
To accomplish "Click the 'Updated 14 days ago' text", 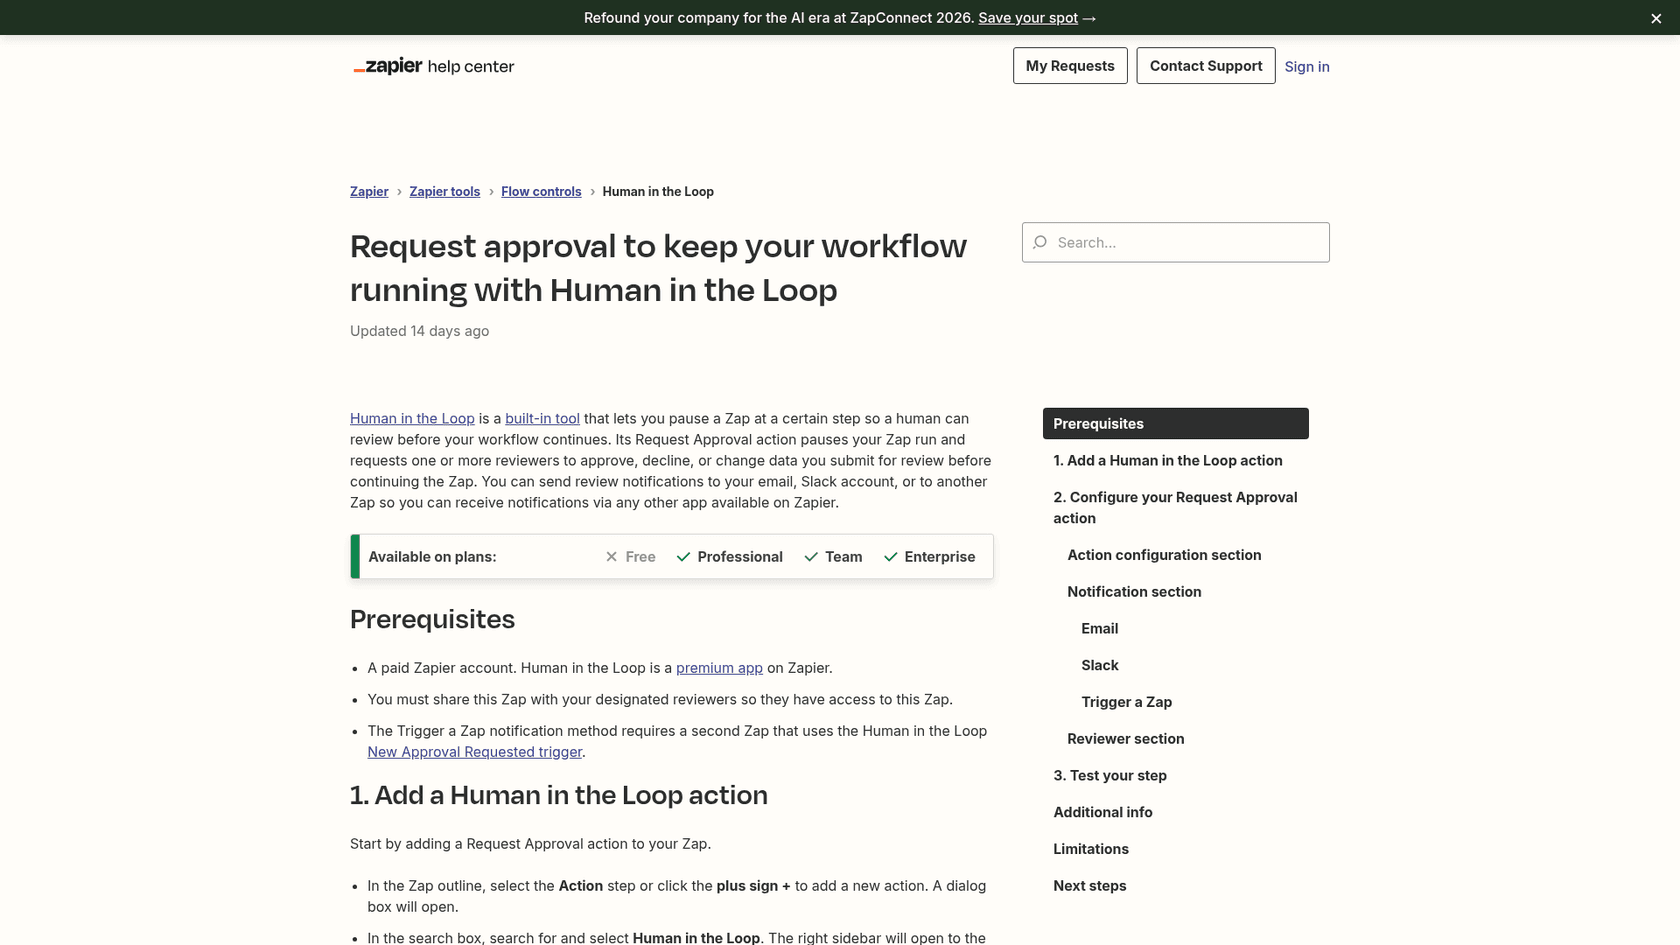I will coord(420,331).
